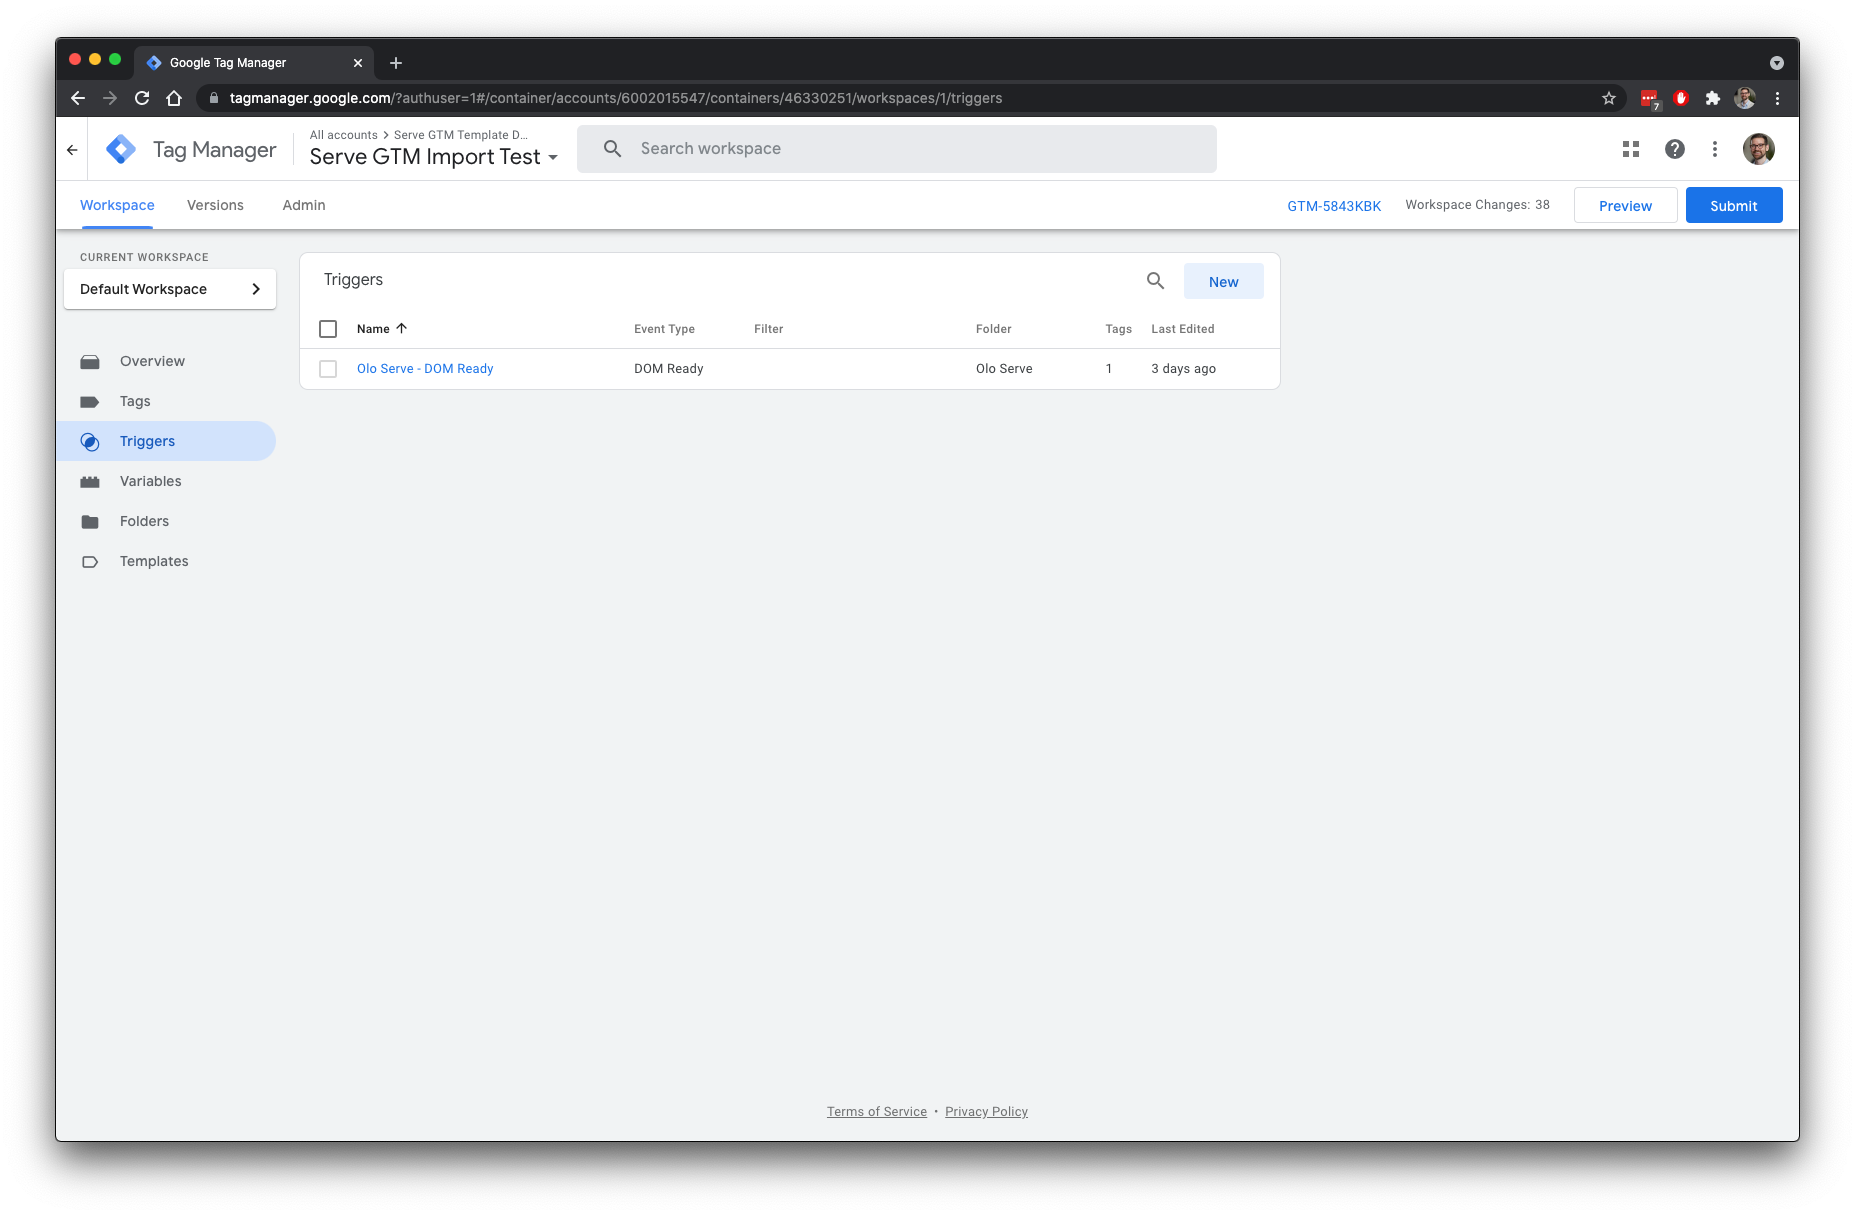Open the Help question mark icon
Image resolution: width=1855 pixels, height=1215 pixels.
point(1675,149)
